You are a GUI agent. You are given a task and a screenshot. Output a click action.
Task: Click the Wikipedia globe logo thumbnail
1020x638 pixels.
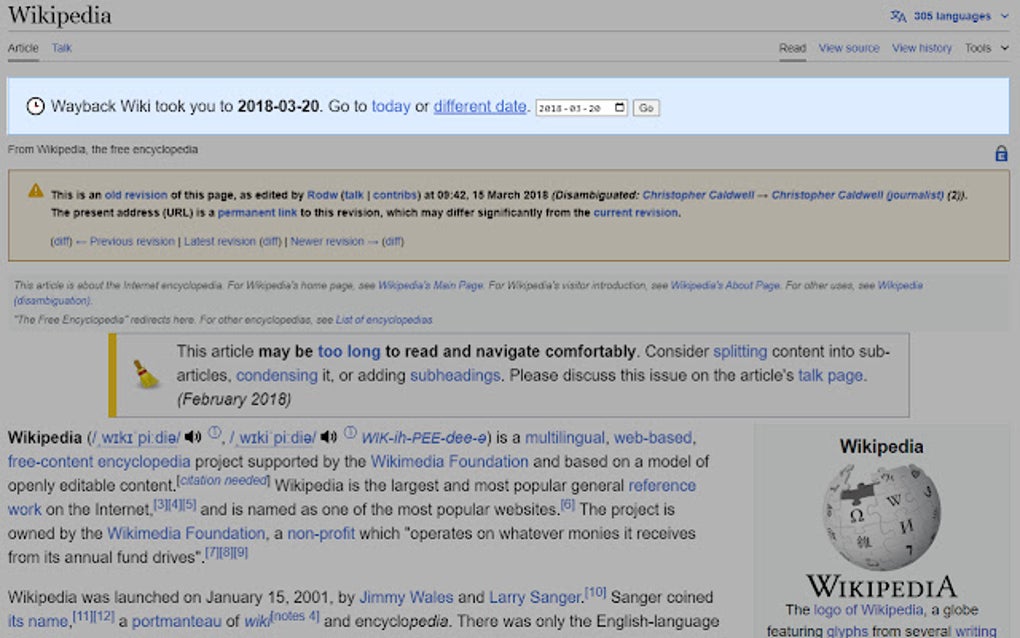pyautogui.click(x=879, y=515)
